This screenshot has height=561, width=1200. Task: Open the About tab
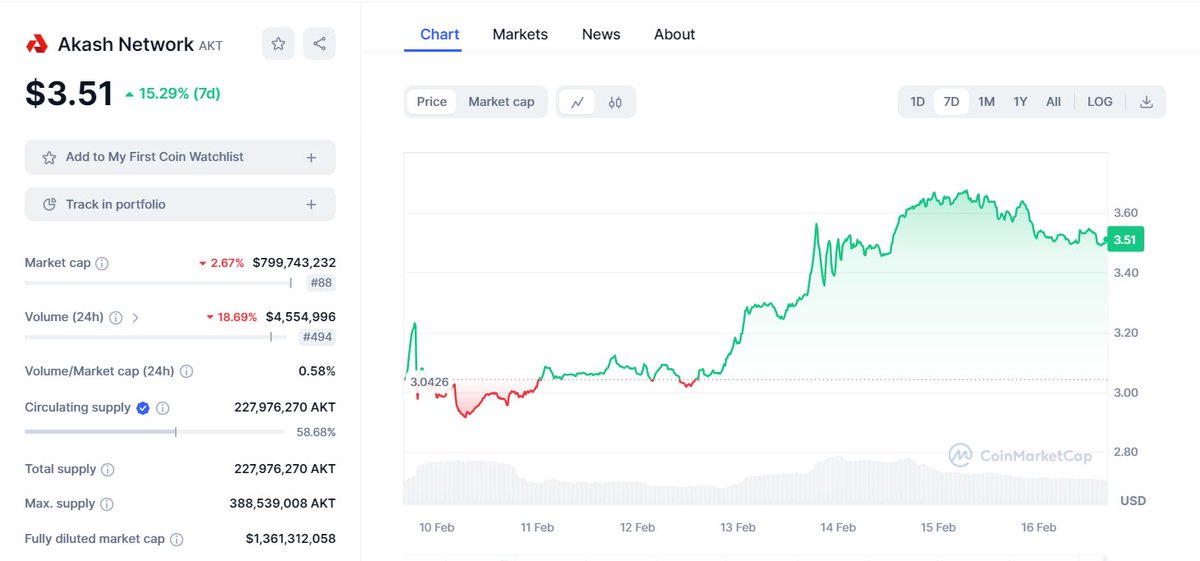[x=674, y=34]
